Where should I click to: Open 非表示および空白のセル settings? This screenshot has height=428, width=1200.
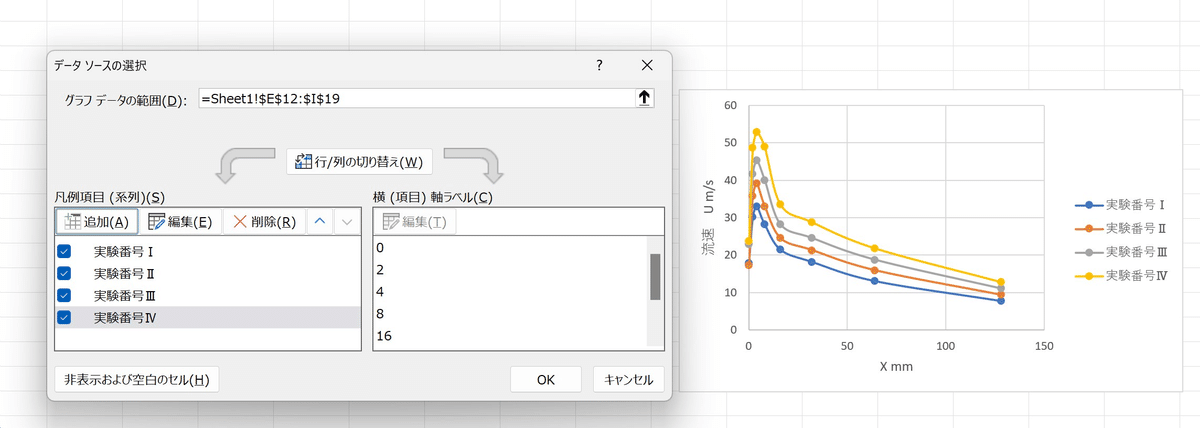point(136,380)
